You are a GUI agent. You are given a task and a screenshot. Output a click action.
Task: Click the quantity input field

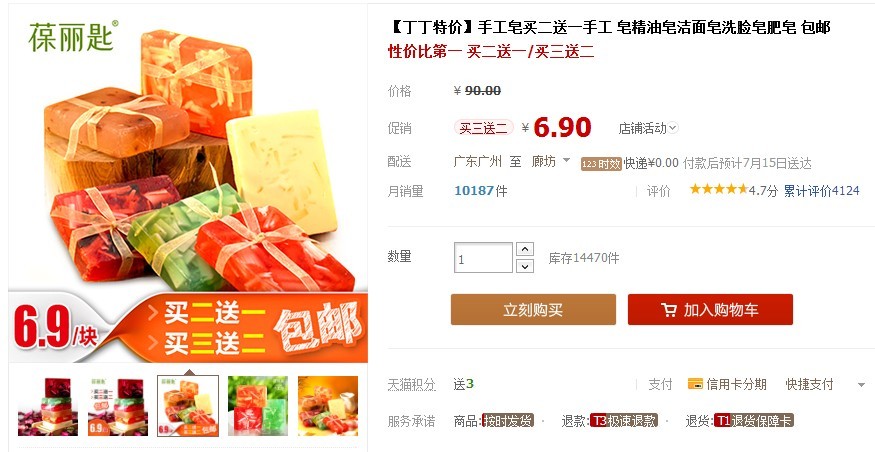(x=483, y=257)
